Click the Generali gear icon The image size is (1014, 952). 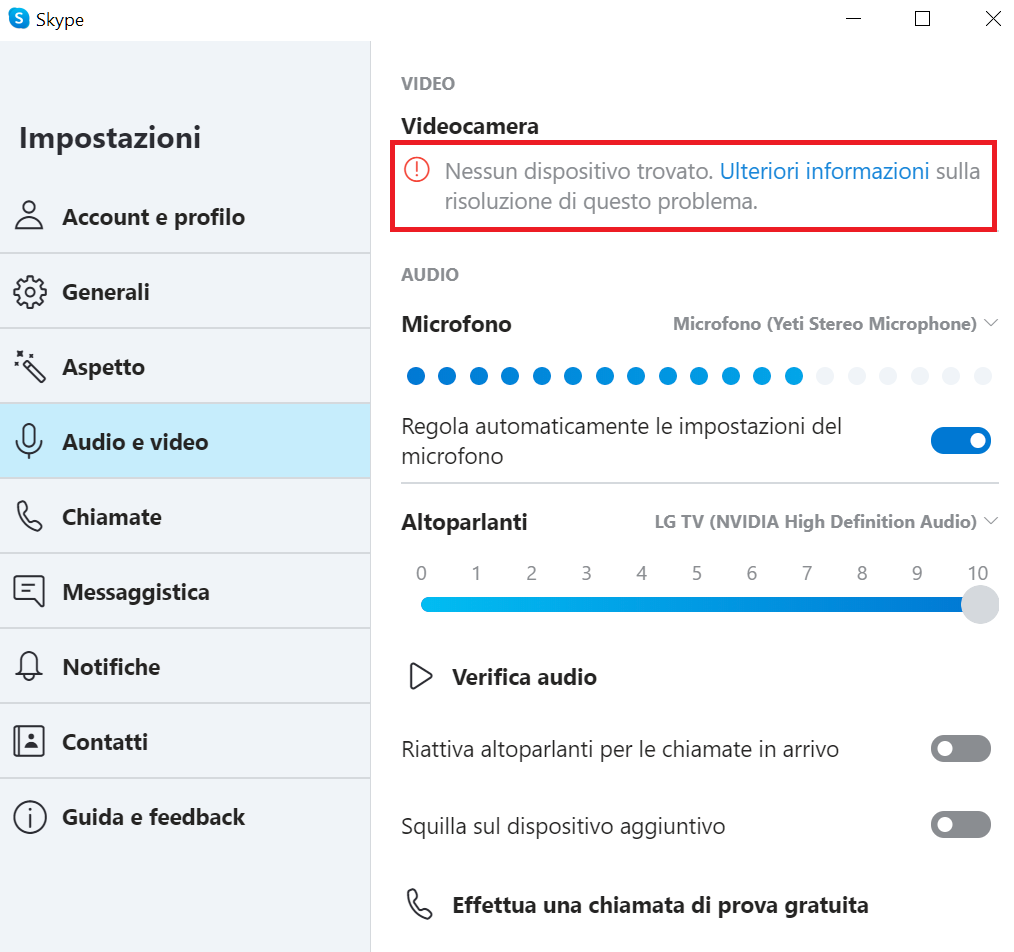[x=30, y=292]
